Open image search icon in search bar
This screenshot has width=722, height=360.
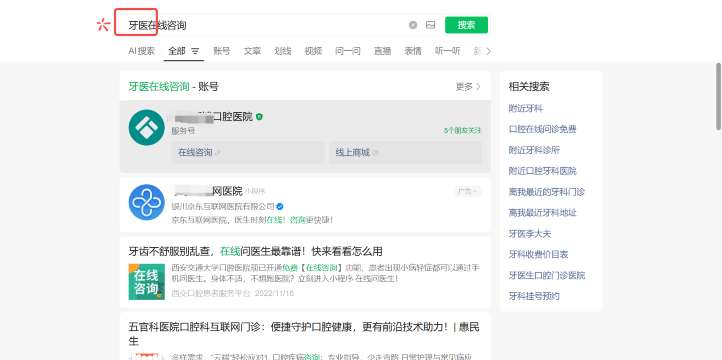point(430,25)
